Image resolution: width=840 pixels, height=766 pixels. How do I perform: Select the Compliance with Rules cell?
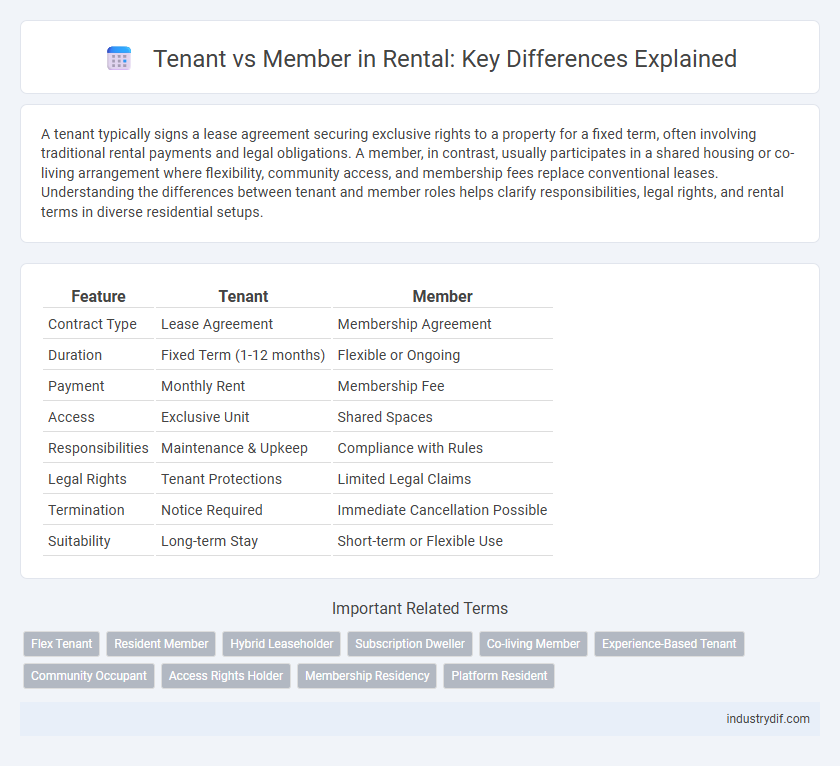click(x=410, y=448)
